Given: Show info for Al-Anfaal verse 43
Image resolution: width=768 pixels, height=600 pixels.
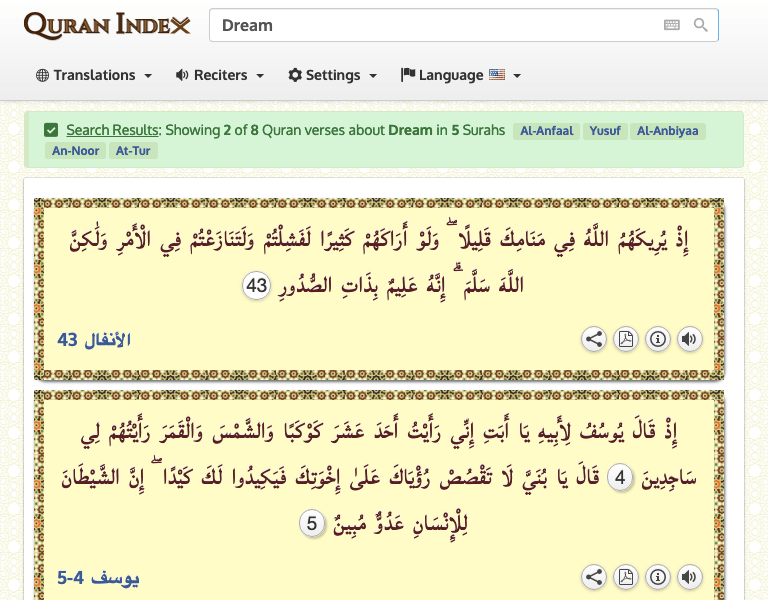Looking at the screenshot, I should point(658,339).
